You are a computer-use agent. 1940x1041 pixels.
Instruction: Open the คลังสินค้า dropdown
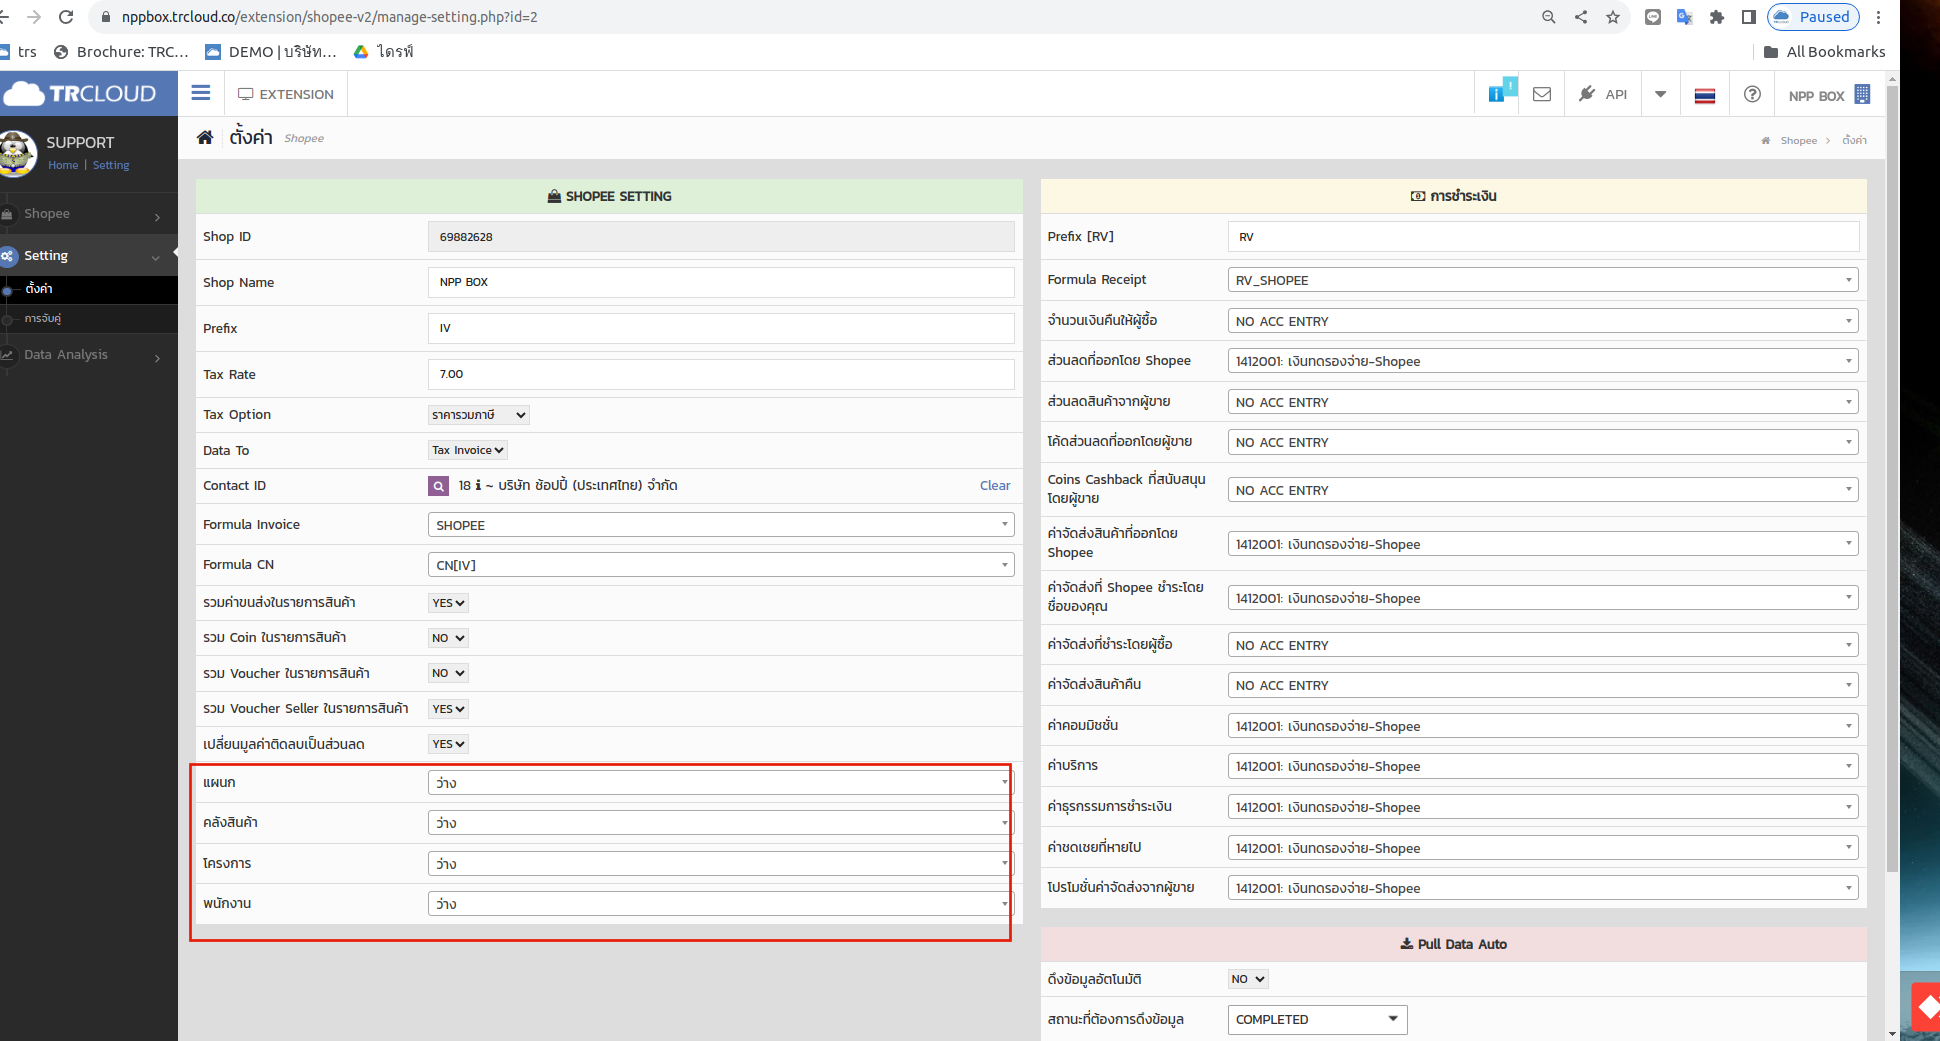click(721, 823)
